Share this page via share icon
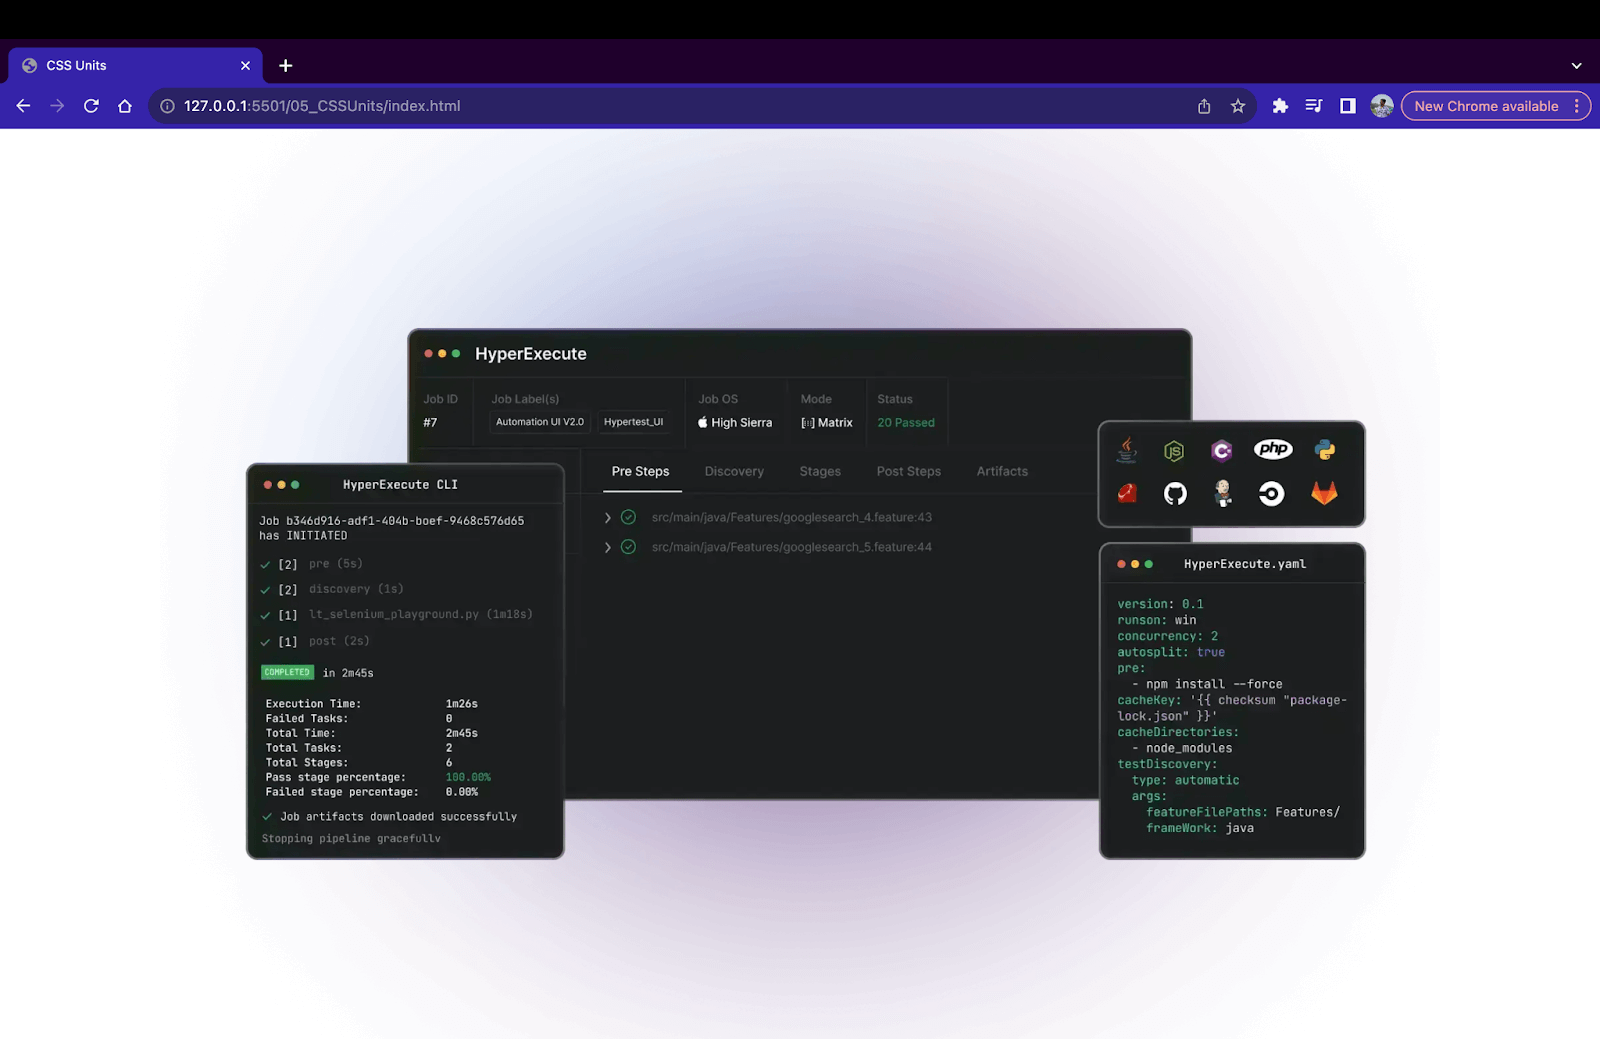This screenshot has width=1600, height=1039. tap(1204, 106)
